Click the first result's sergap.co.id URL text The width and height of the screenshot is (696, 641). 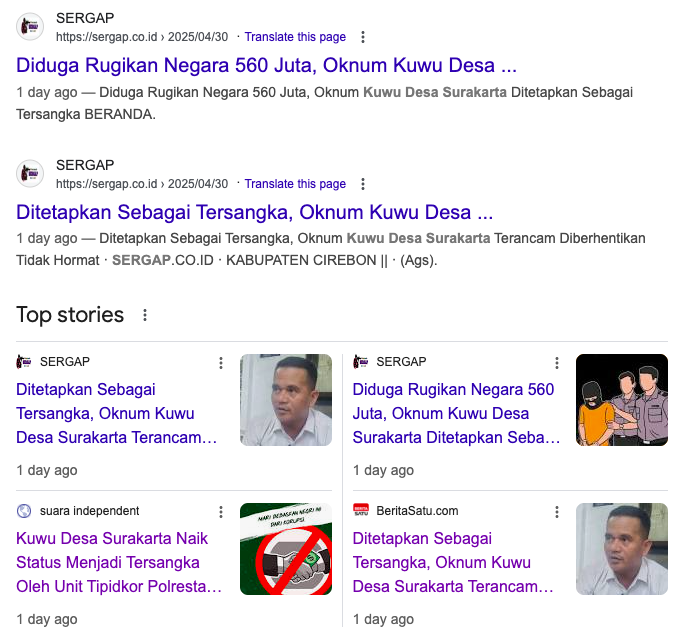coord(142,37)
